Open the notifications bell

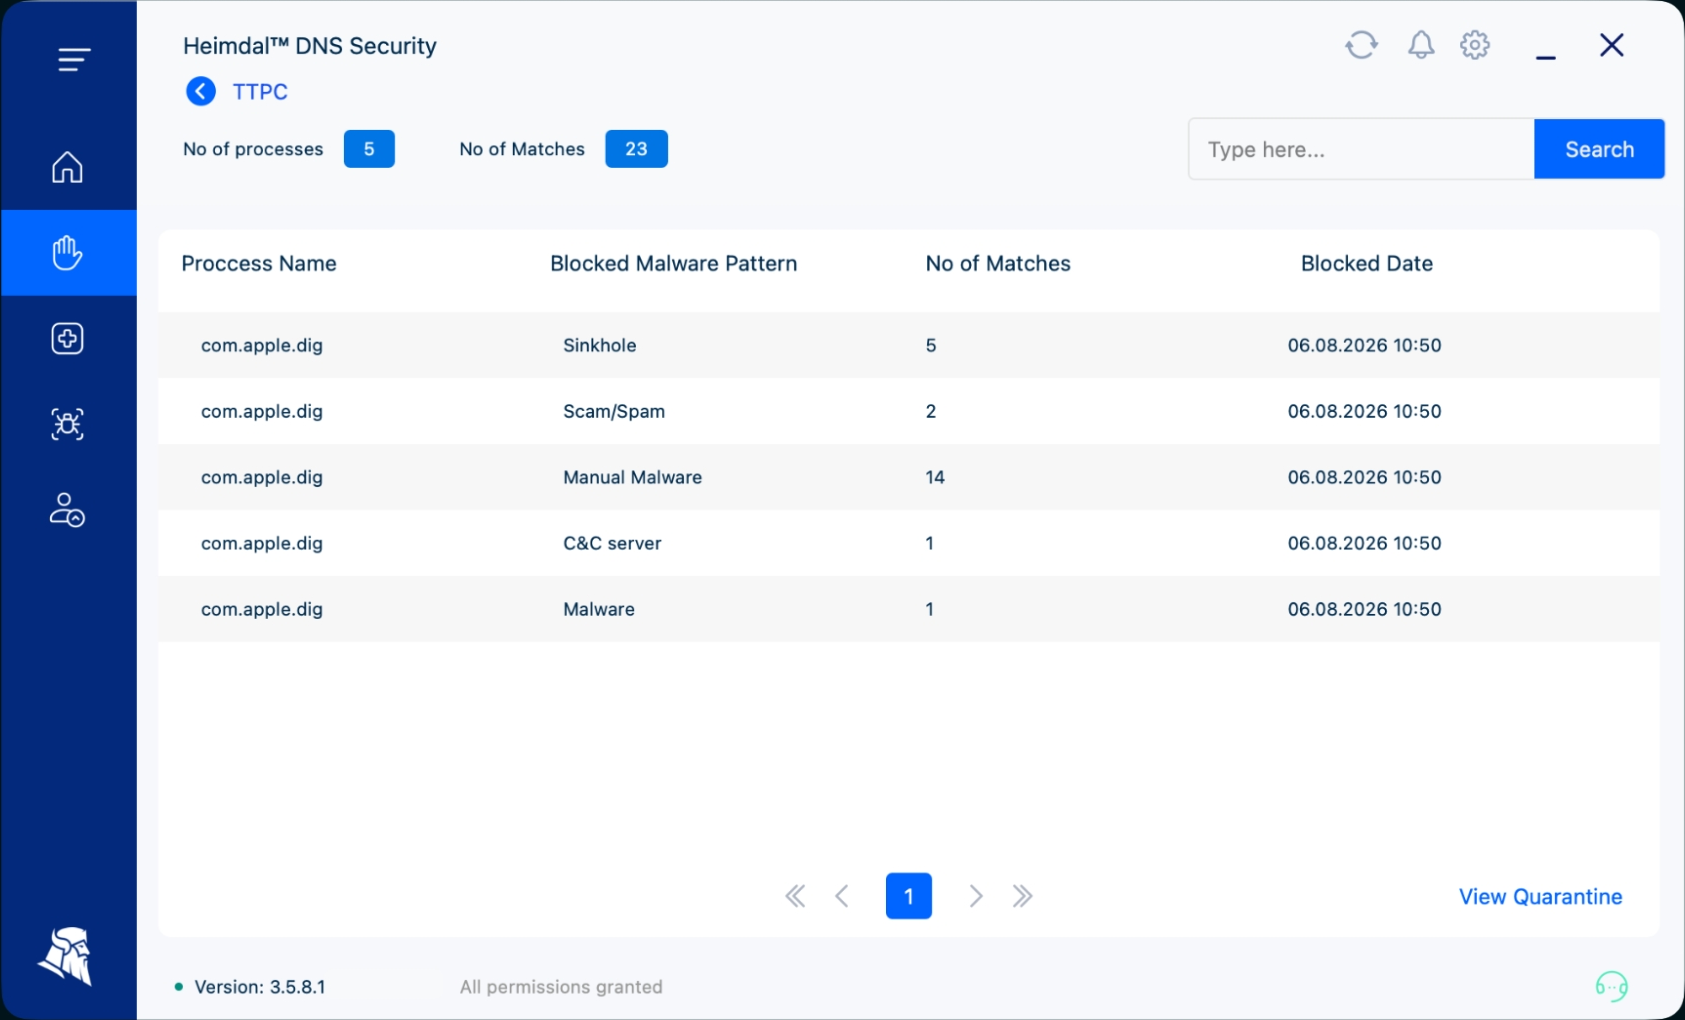click(1421, 45)
